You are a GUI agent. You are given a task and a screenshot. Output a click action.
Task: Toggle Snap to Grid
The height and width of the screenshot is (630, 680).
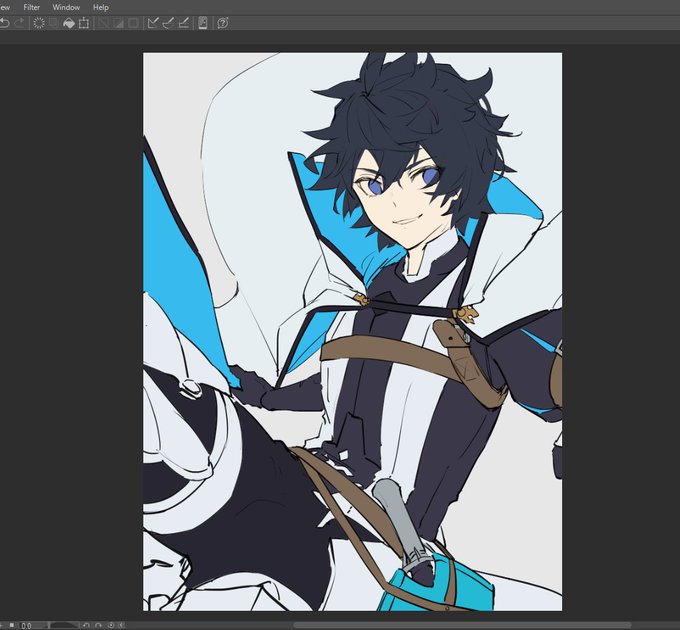[184, 23]
